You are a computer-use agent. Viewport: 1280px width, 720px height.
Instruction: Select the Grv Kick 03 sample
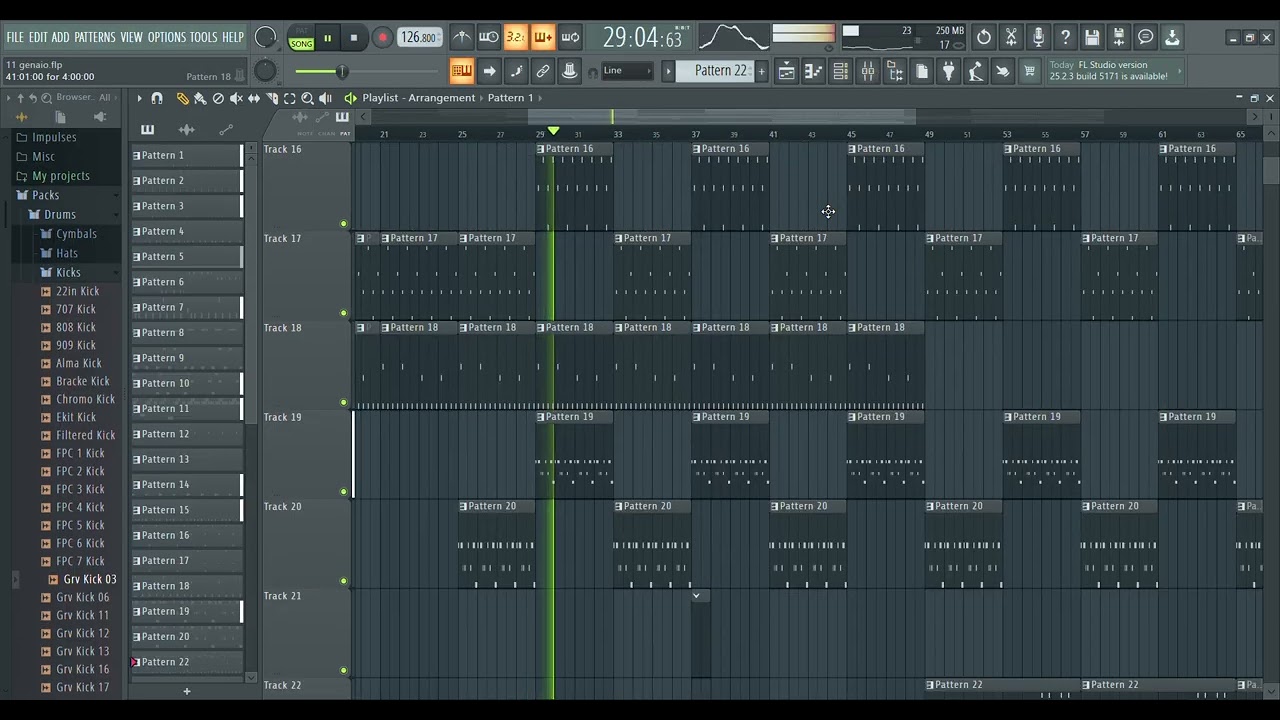click(x=89, y=579)
